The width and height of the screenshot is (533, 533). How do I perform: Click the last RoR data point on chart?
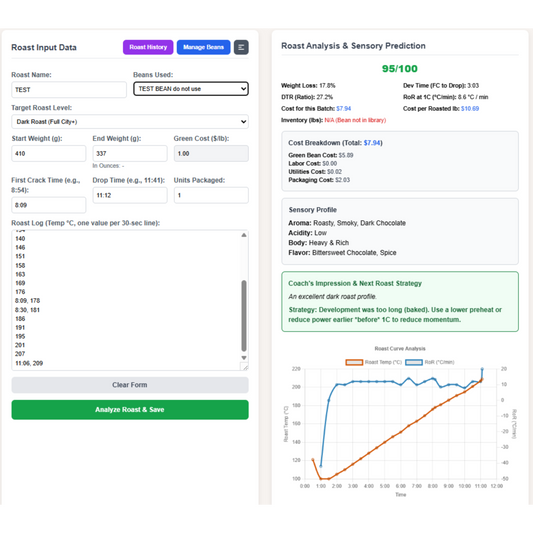pyautogui.click(x=482, y=369)
